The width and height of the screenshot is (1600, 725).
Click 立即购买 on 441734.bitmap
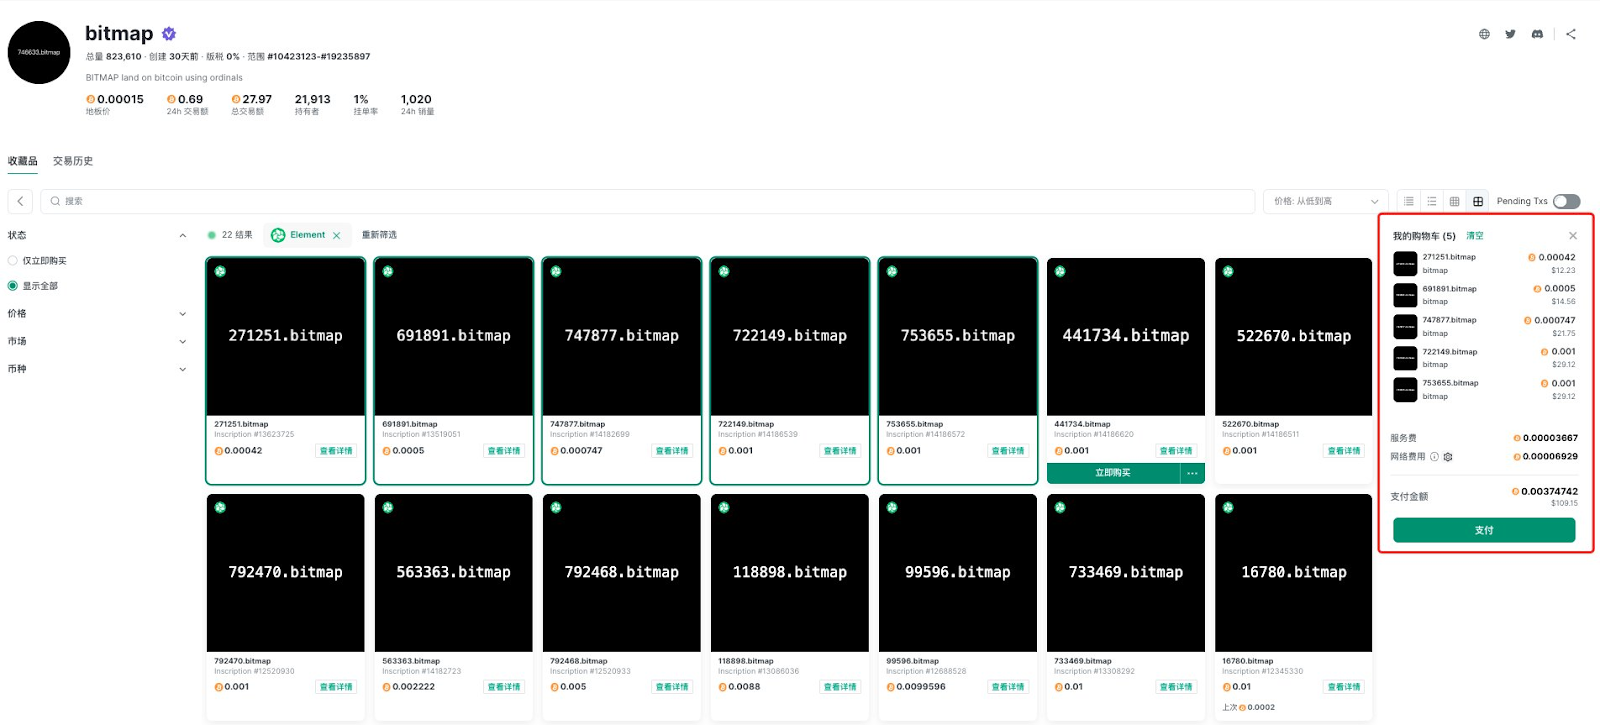tap(1113, 473)
